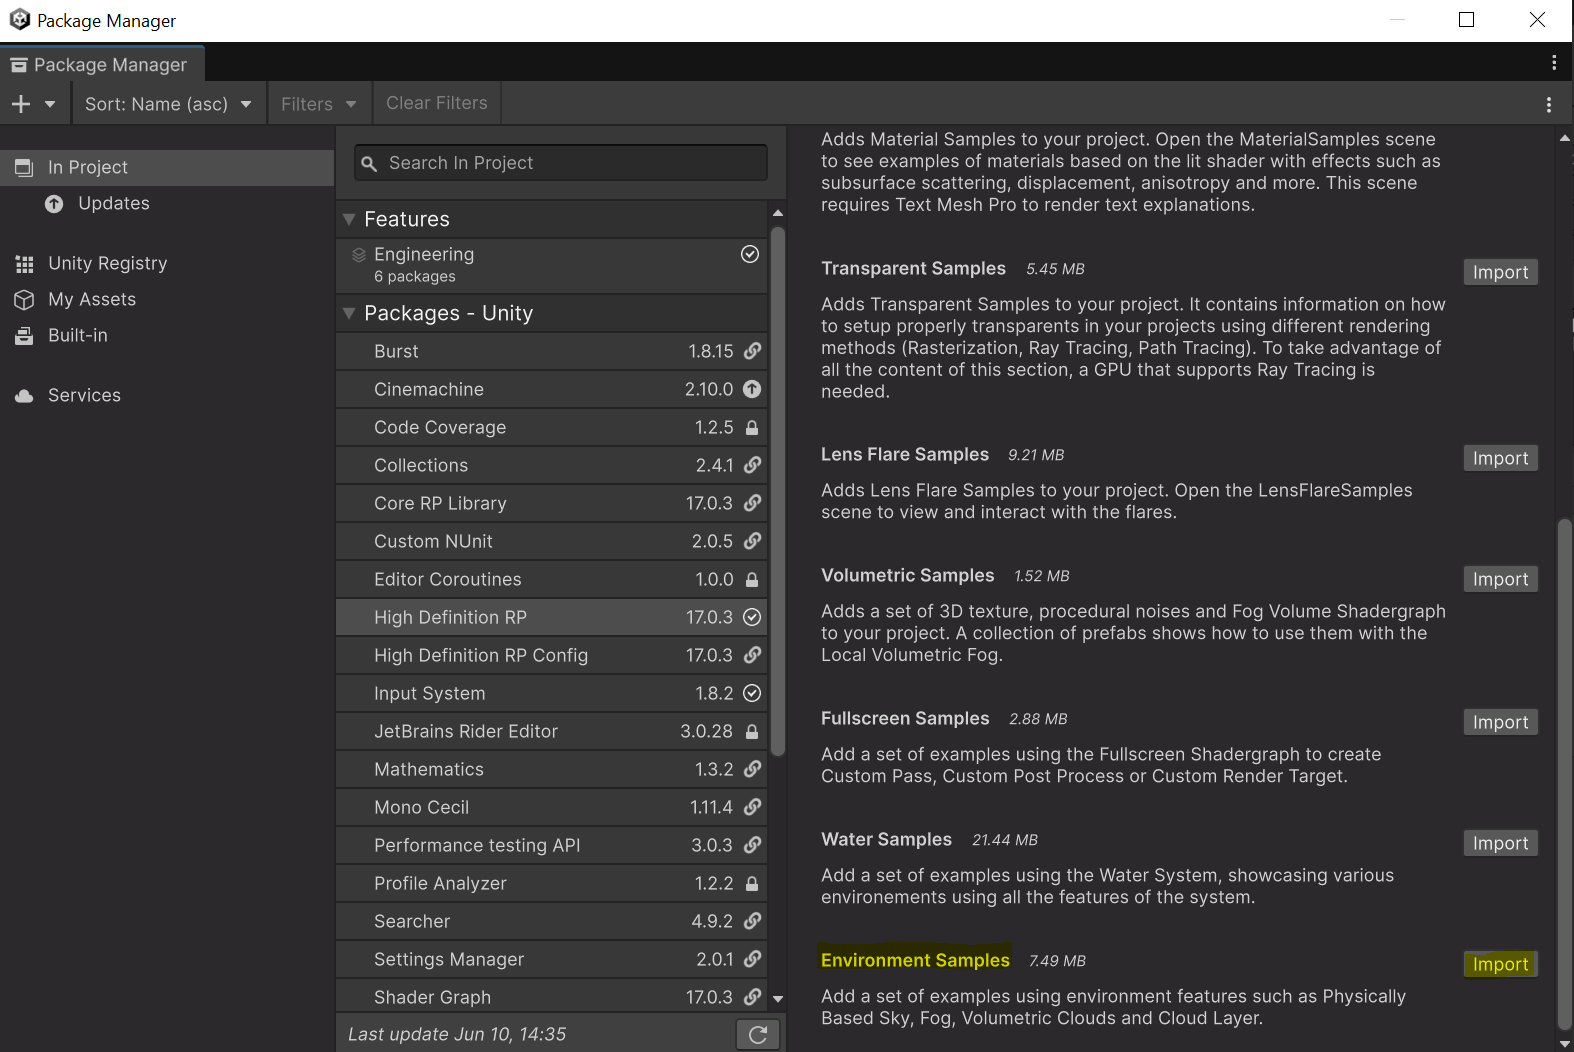Click the Cinemachine update available icon
The width and height of the screenshot is (1574, 1052).
coord(752,389)
